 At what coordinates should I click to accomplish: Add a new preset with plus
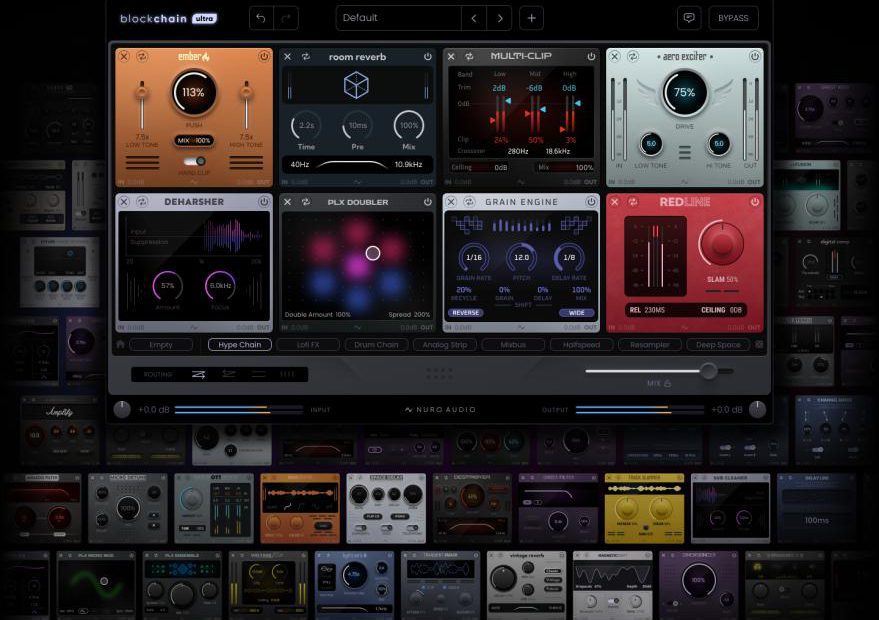pos(531,18)
